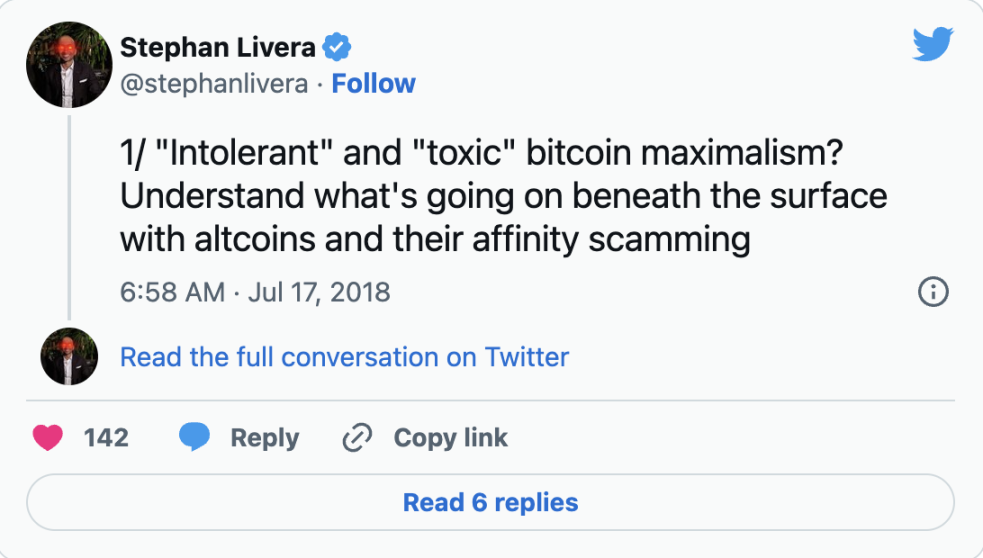The image size is (983, 558).
Task: Click the 142 likes count
Action: coord(106,438)
